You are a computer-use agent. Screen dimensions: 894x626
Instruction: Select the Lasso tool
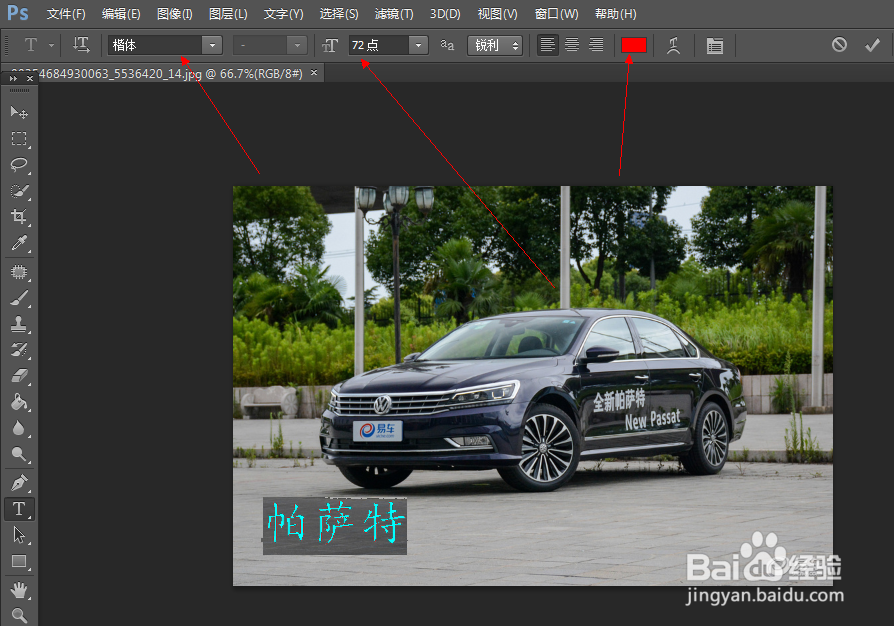coord(19,165)
